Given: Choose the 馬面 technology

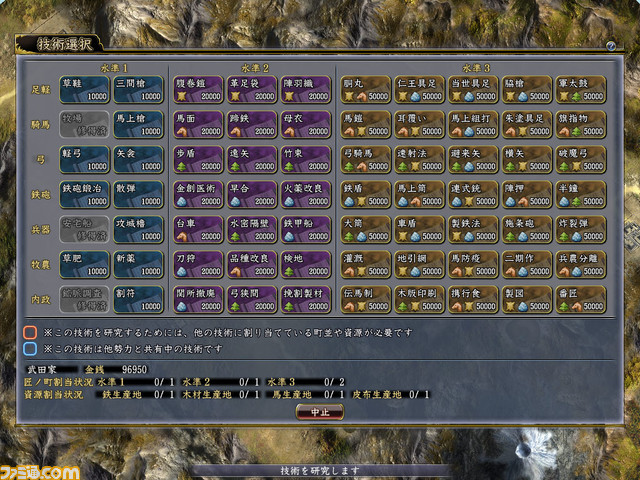Looking at the screenshot, I should point(198,124).
